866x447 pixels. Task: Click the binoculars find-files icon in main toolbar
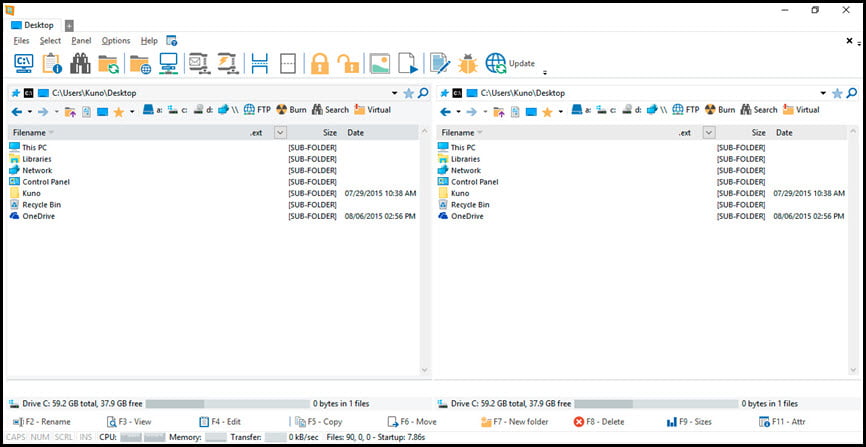[x=80, y=63]
